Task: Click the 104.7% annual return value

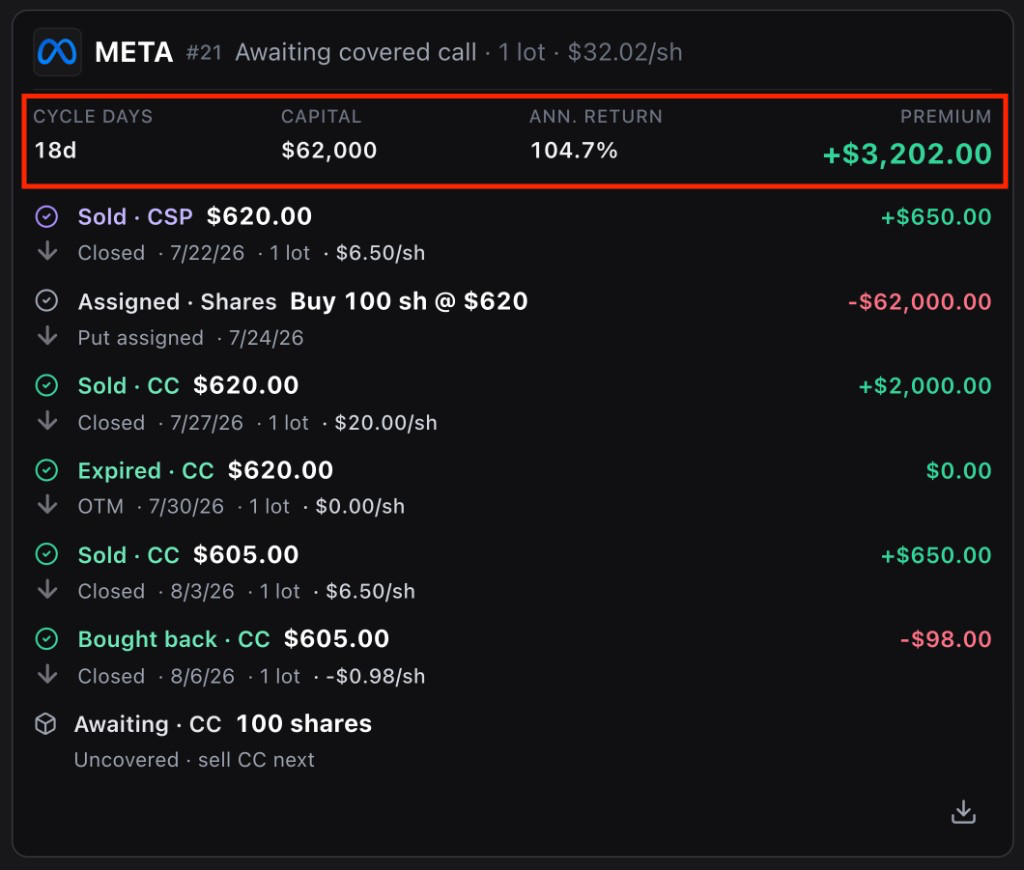Action: [574, 151]
